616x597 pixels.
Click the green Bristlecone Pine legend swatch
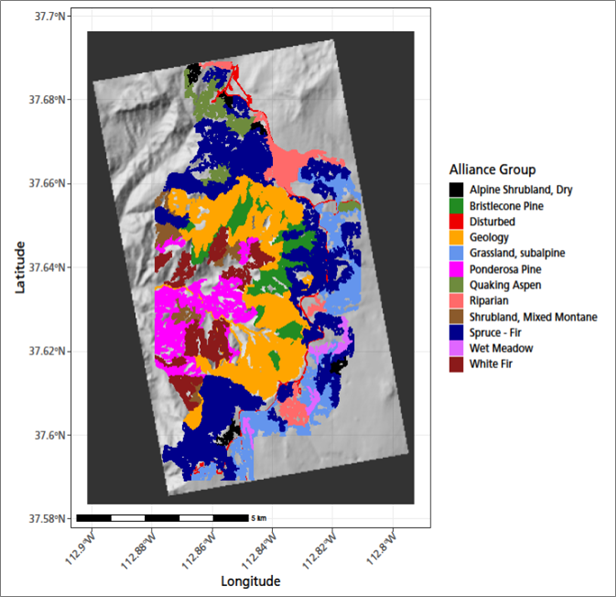click(x=456, y=206)
